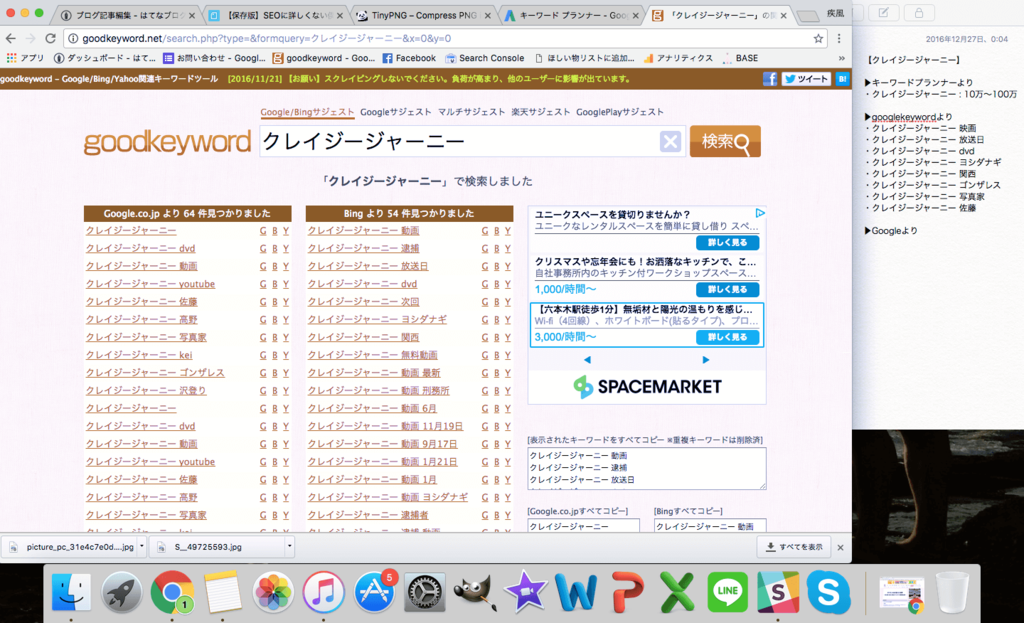The width and height of the screenshot is (1024, 623).
Task: Select the 楽天サジェスト mode
Action: click(541, 112)
